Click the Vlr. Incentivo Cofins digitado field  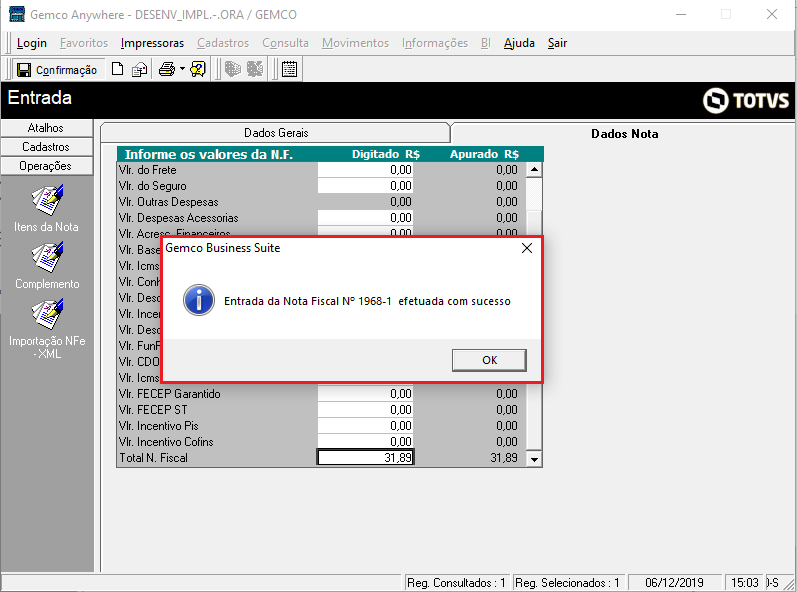point(365,442)
